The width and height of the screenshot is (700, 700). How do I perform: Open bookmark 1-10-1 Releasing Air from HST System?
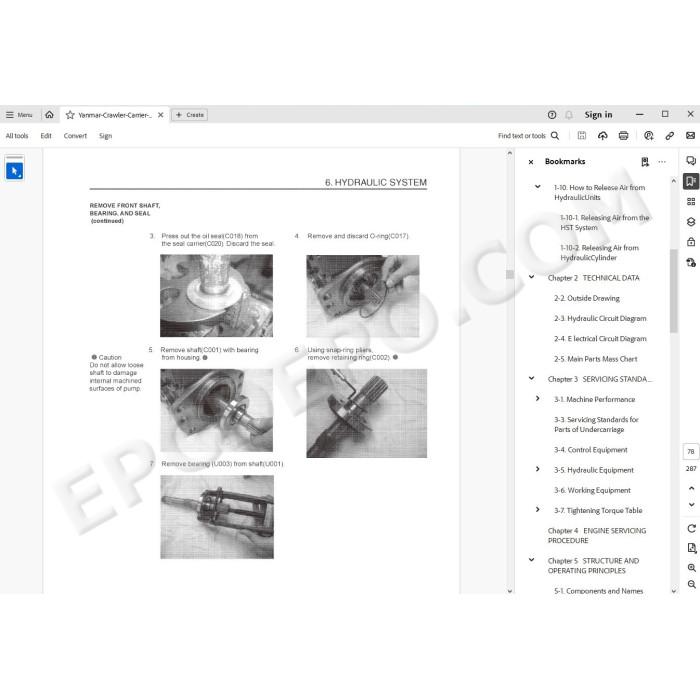pyautogui.click(x=604, y=223)
